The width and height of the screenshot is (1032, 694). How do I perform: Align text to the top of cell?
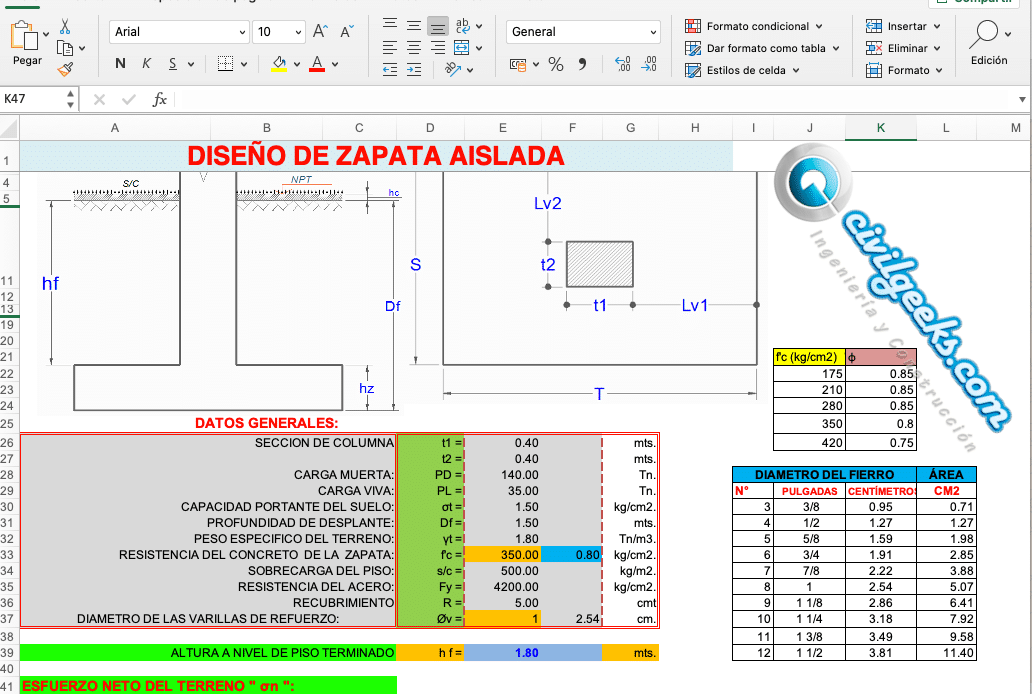pyautogui.click(x=390, y=25)
